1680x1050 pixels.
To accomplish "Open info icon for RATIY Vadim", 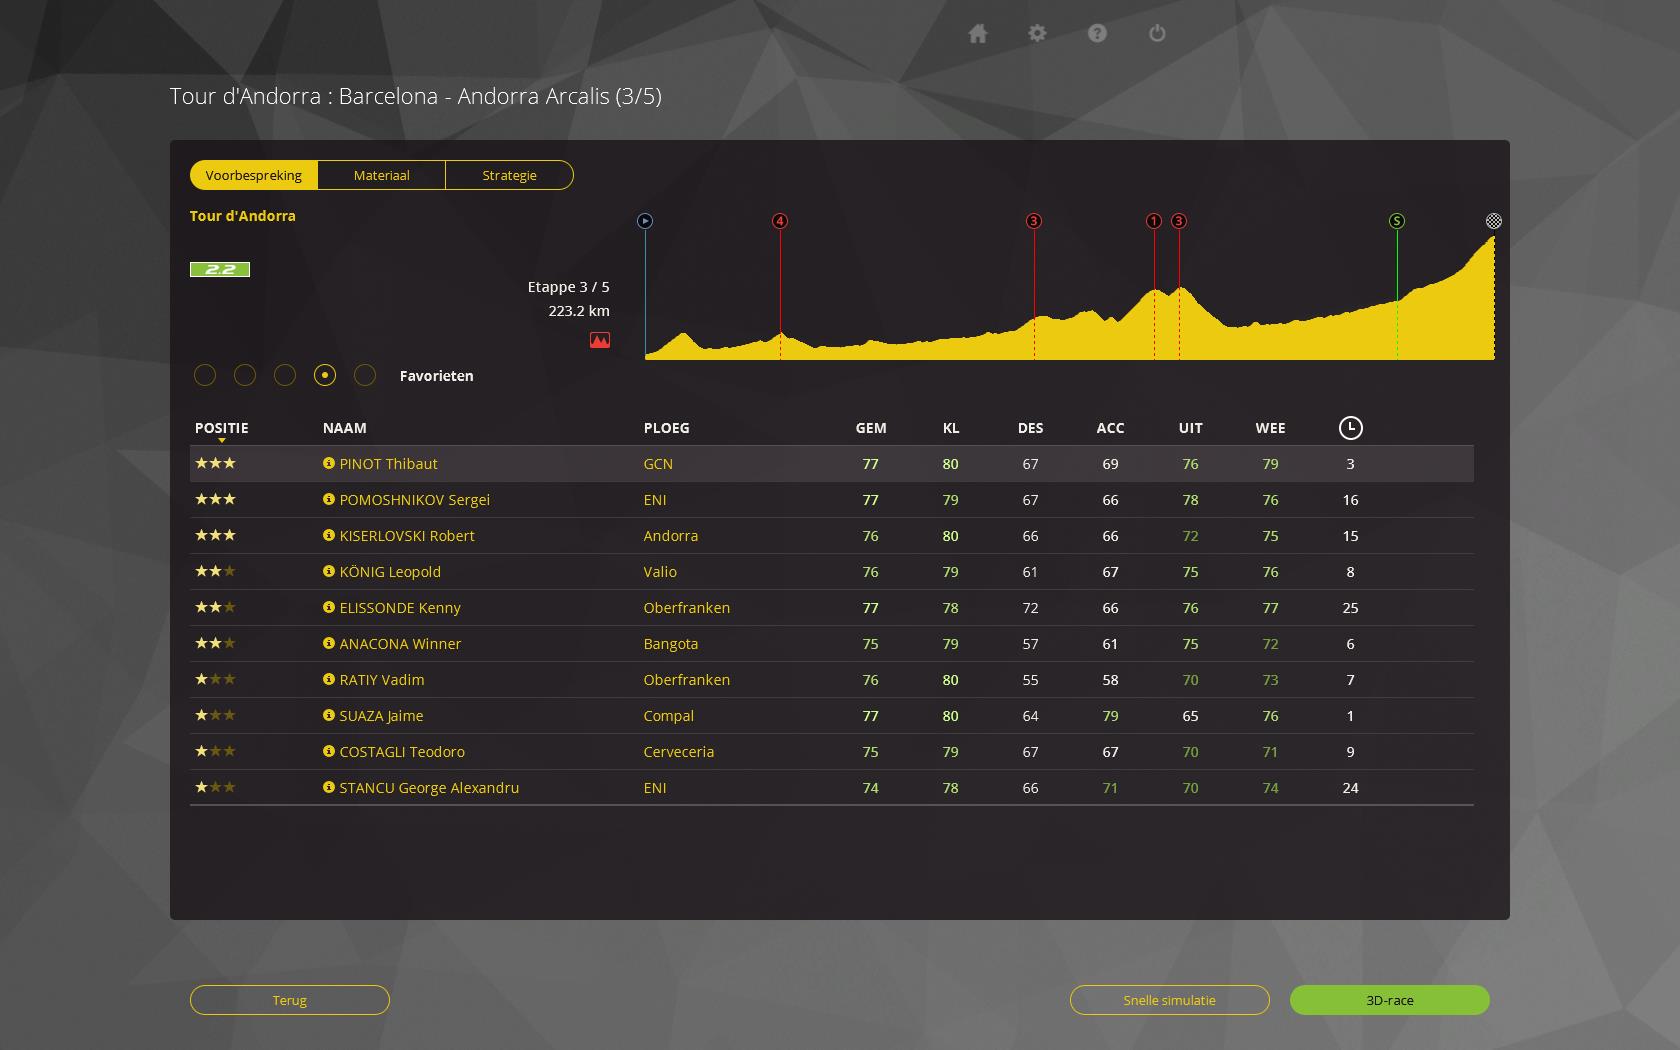I will [329, 679].
